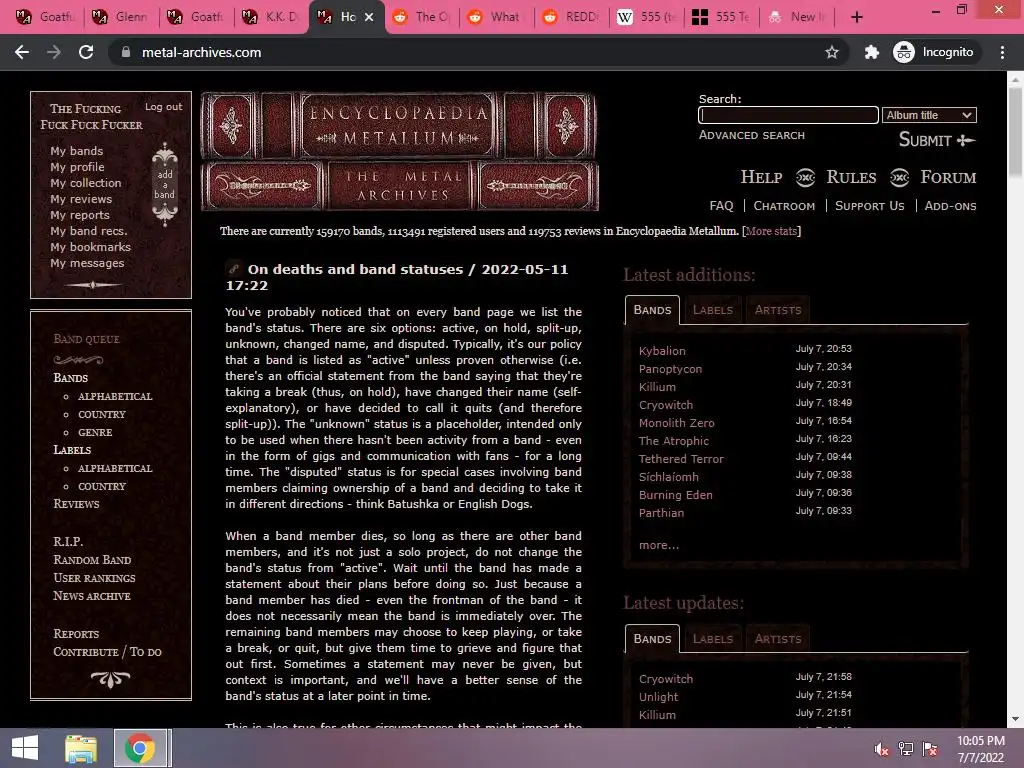Image resolution: width=1024 pixels, height=768 pixels.
Task: Reload the current page
Action: tap(86, 52)
